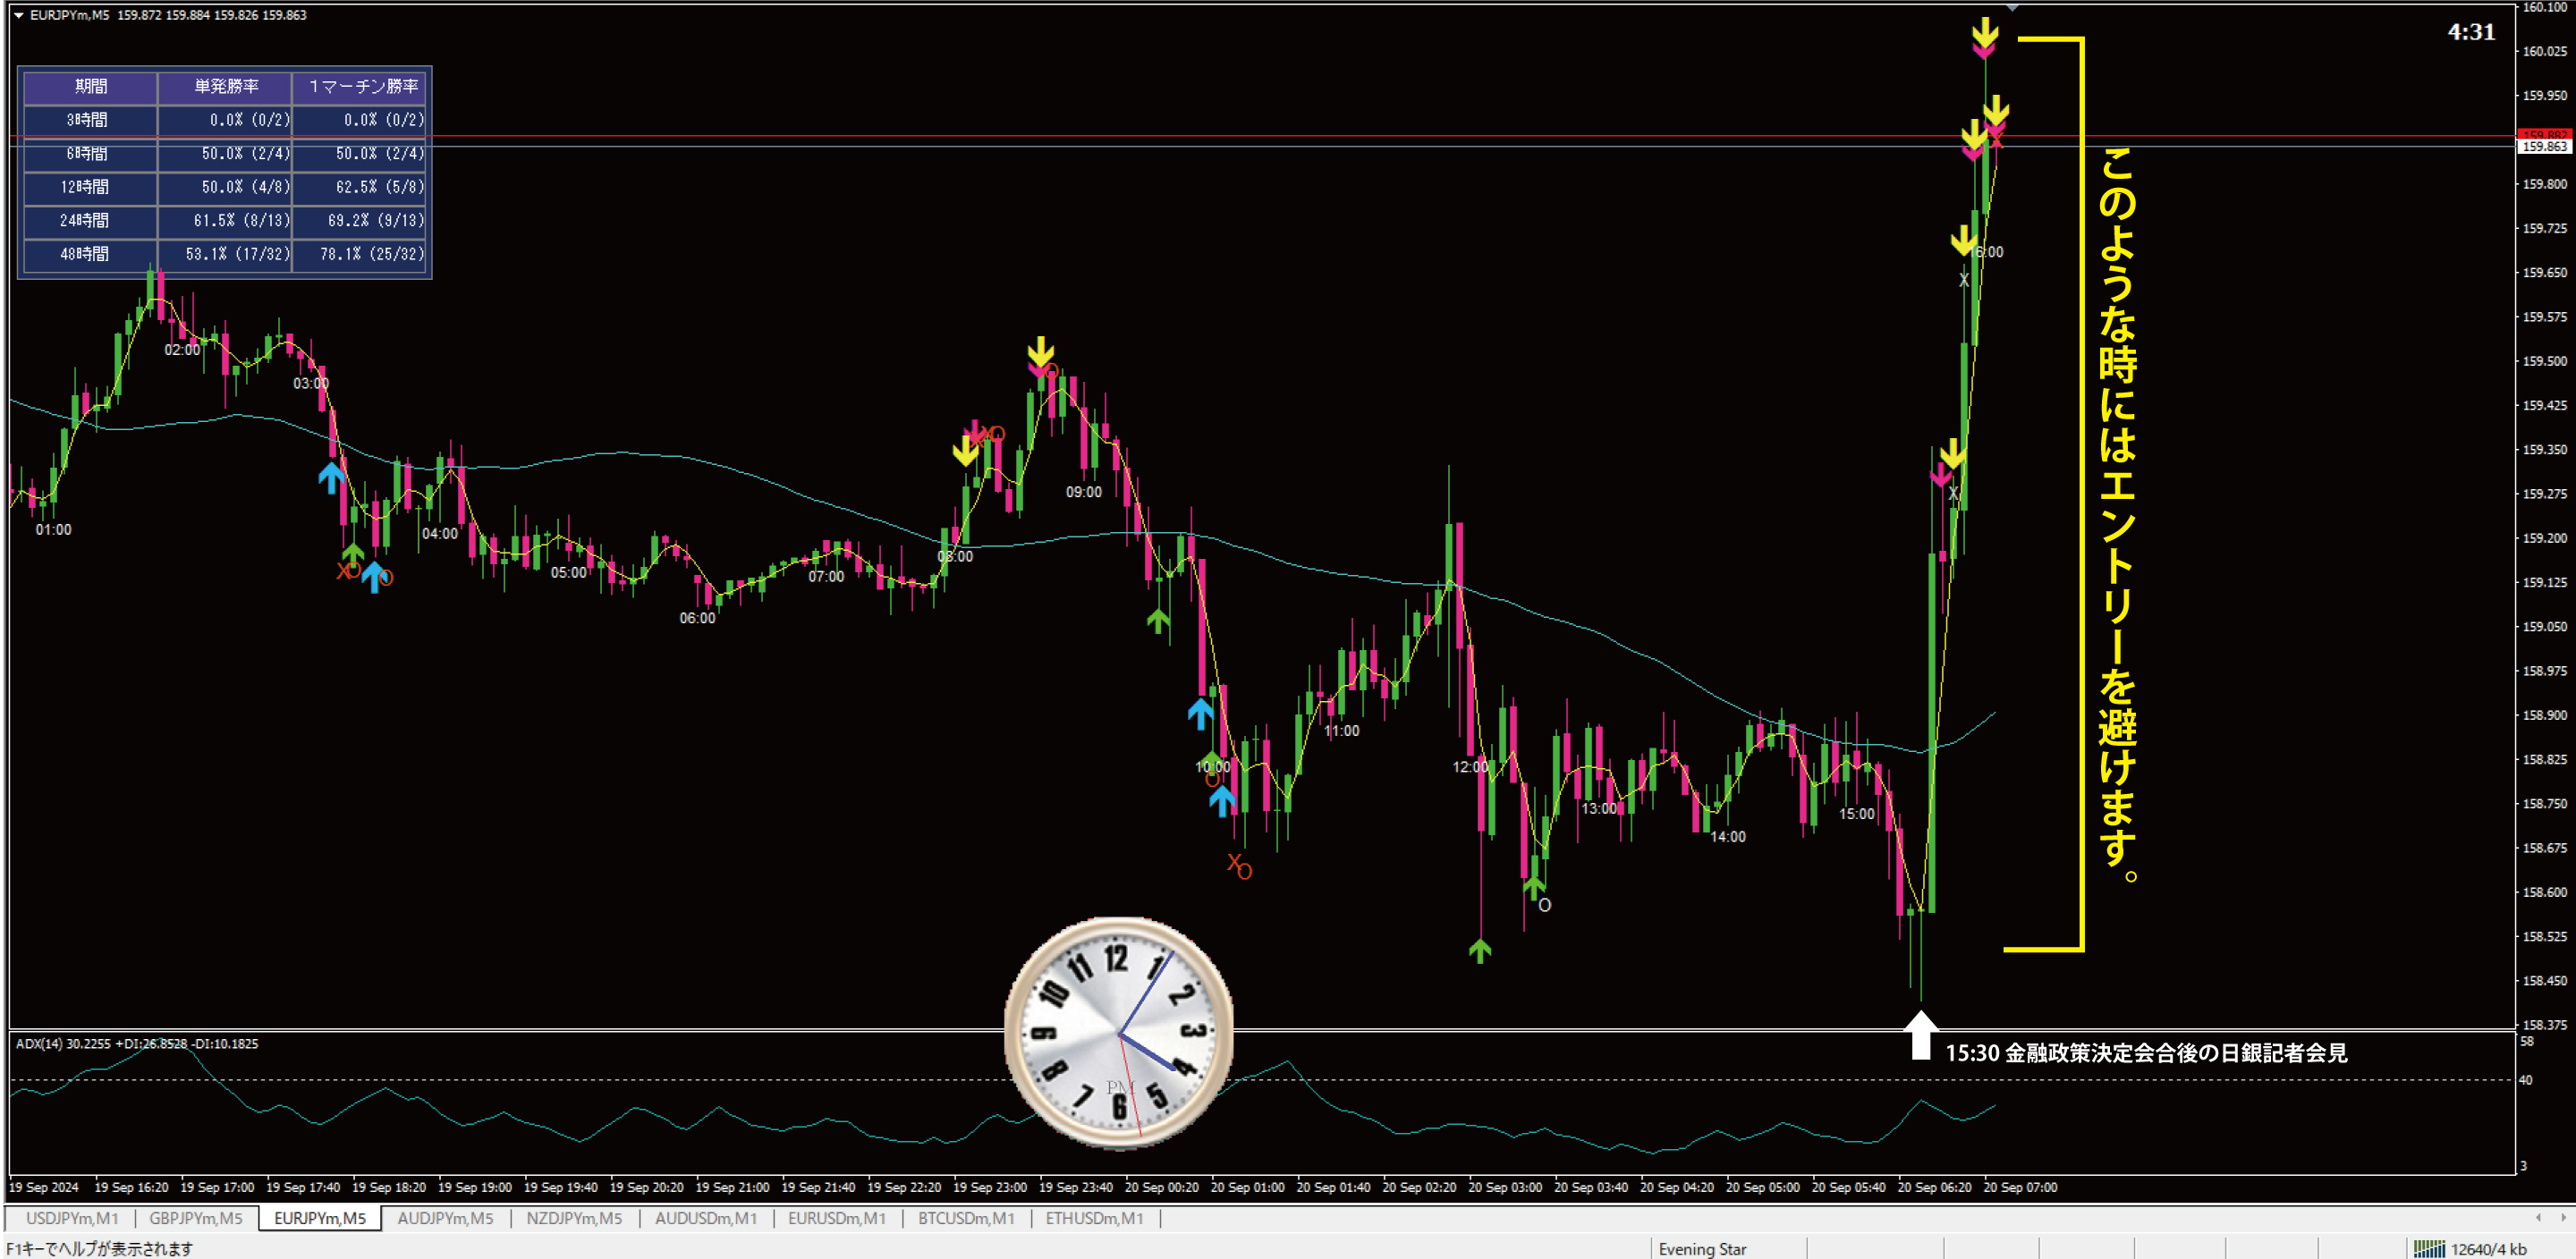
Task: Open the ETHUSDm,M1 chart tab
Action: coord(1094,1218)
